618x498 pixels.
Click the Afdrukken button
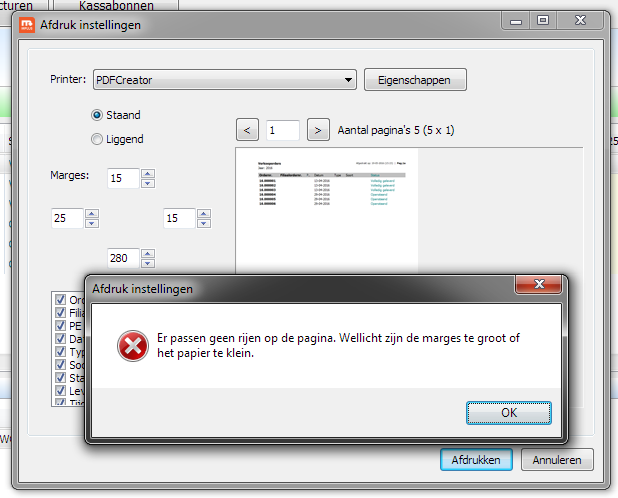[476, 459]
